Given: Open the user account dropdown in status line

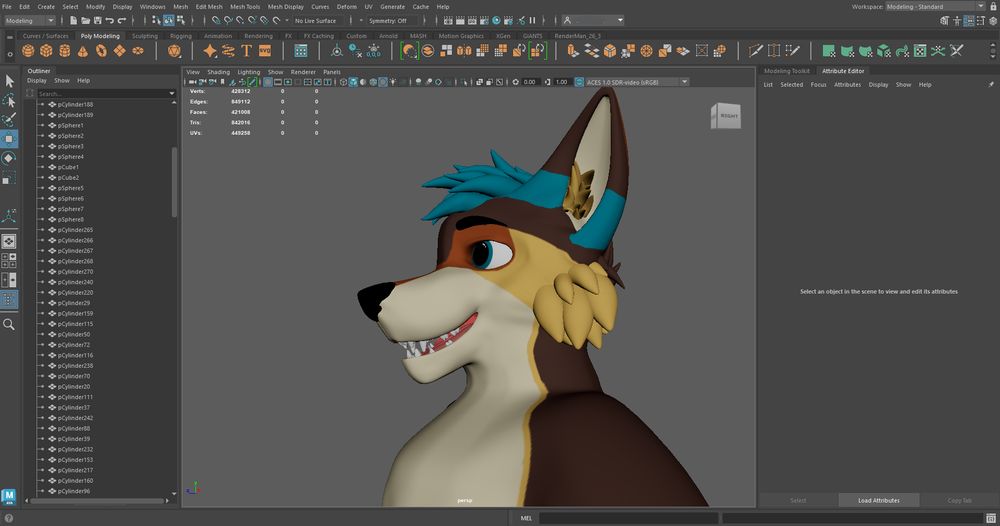Looking at the screenshot, I should 593,20.
